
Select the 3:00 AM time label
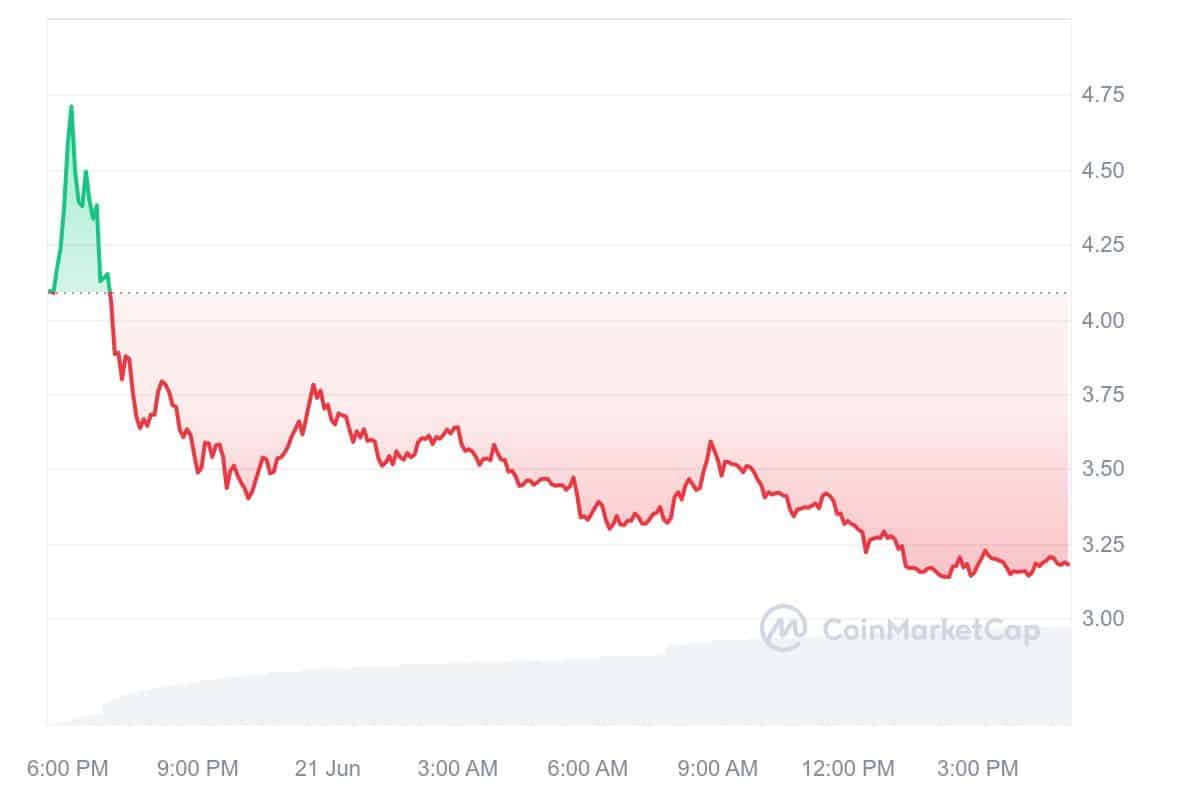[x=458, y=768]
